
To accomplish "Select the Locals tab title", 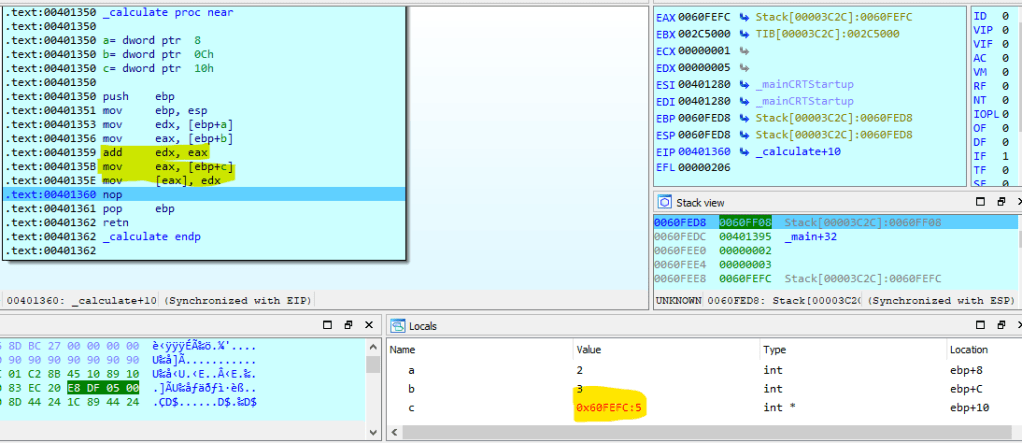I will (x=424, y=326).
